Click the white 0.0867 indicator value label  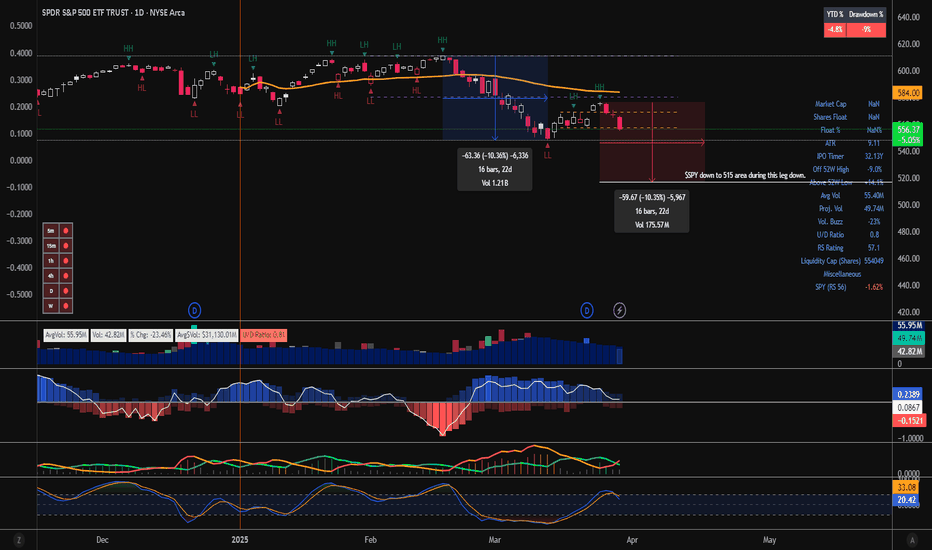(908, 407)
